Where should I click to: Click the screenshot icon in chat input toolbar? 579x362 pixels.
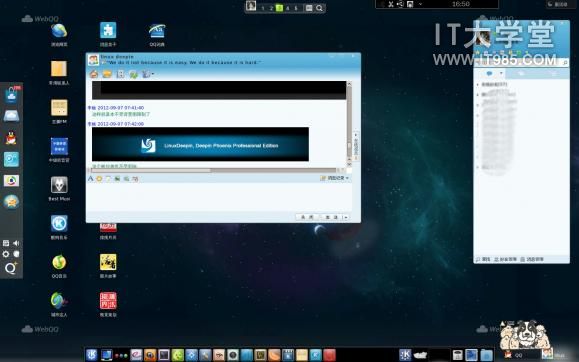click(x=126, y=179)
